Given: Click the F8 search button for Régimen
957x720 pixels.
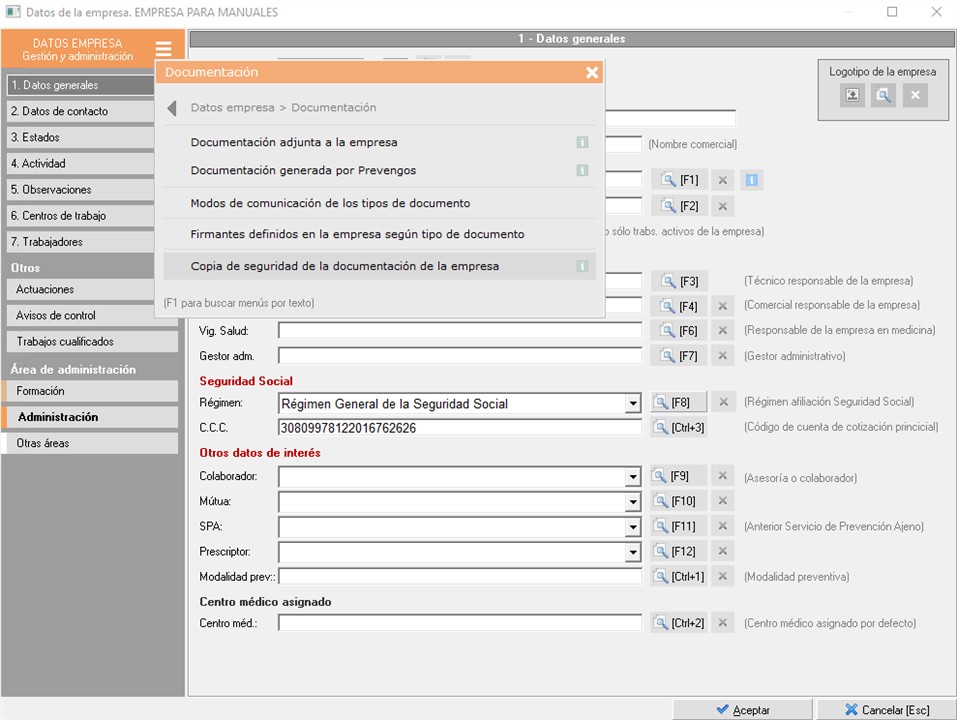Looking at the screenshot, I should [678, 403].
